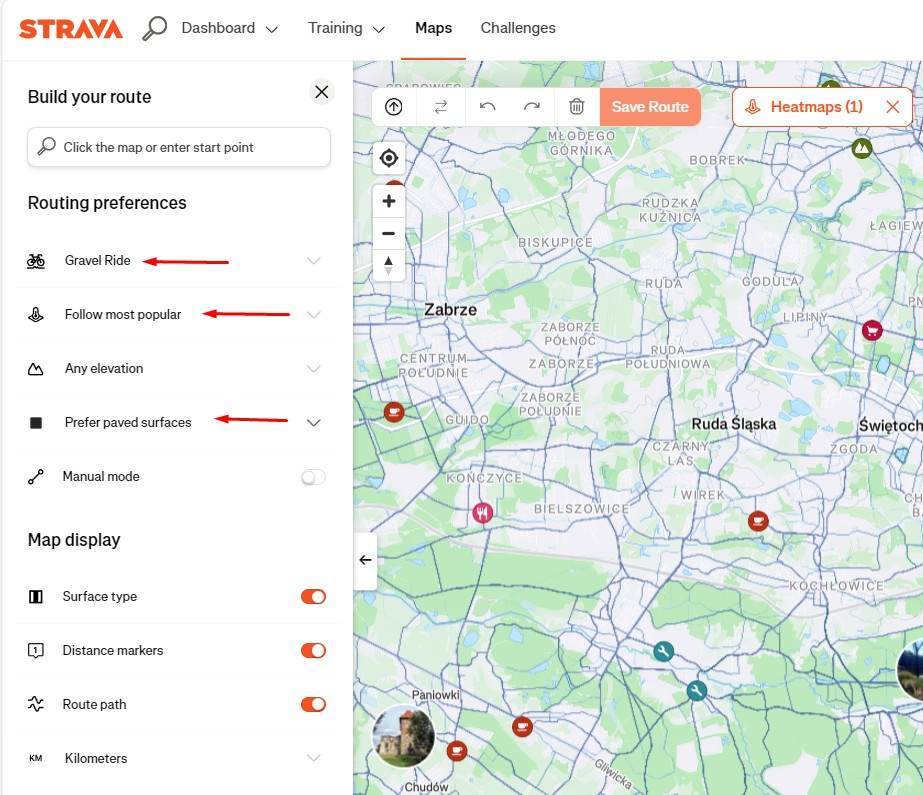
Task: Delete route using the trash icon
Action: 577,107
